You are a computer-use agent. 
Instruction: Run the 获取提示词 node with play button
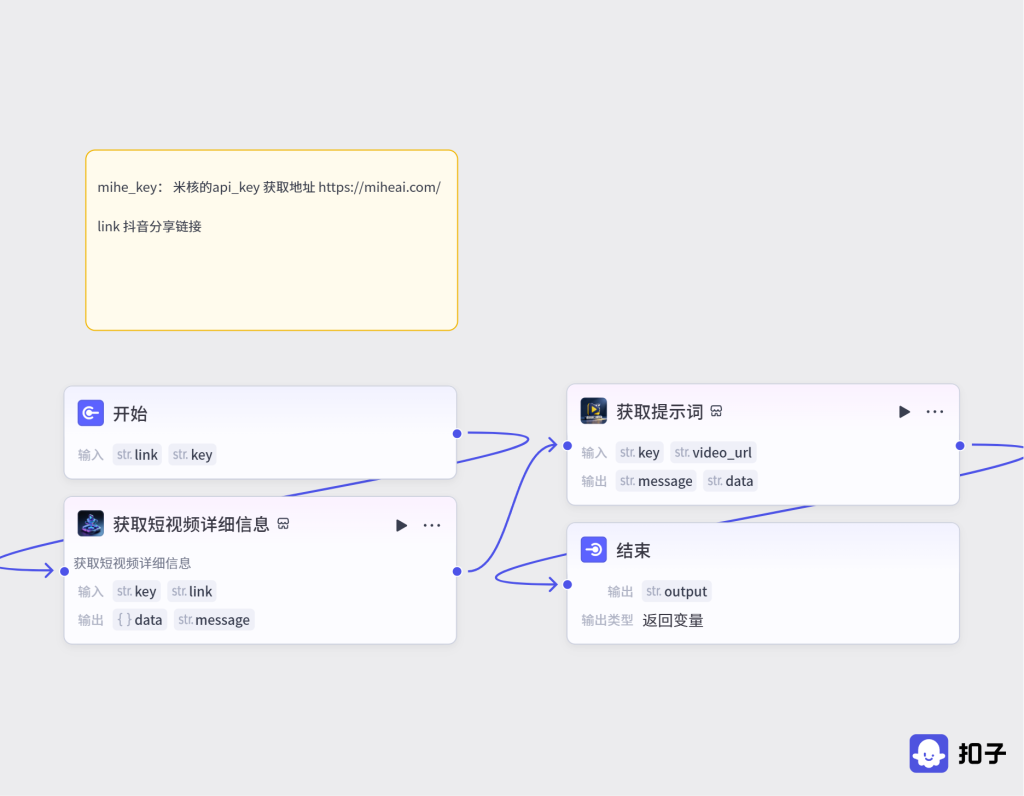tap(904, 411)
